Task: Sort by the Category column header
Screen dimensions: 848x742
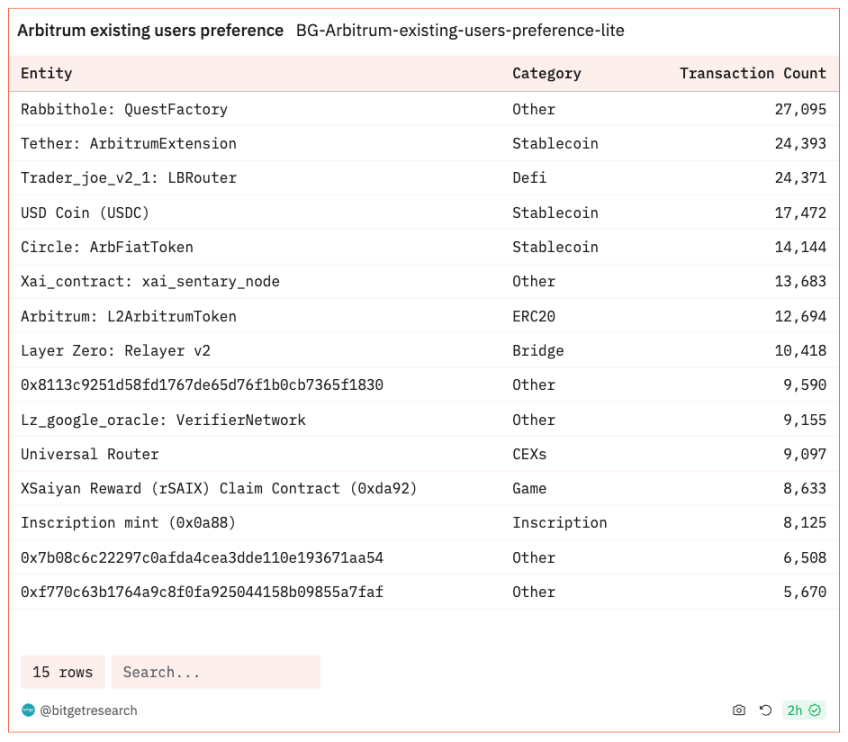Action: tap(546, 73)
